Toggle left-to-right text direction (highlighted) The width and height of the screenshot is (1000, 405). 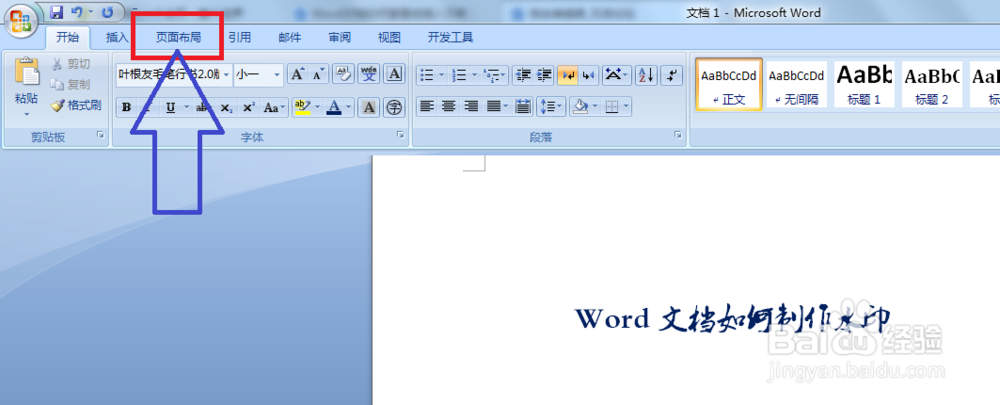pos(567,75)
